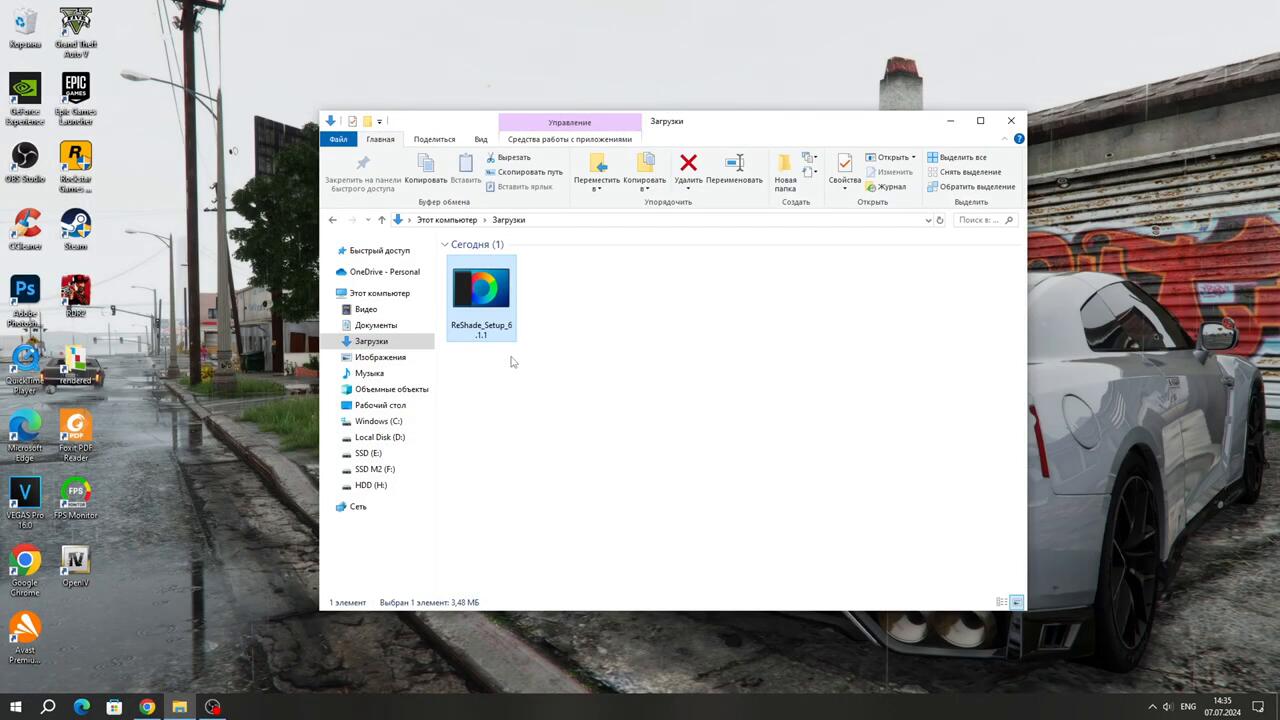The height and width of the screenshot is (720, 1280).
Task: Click the Переименовать (Rename) icon
Action: [x=734, y=164]
